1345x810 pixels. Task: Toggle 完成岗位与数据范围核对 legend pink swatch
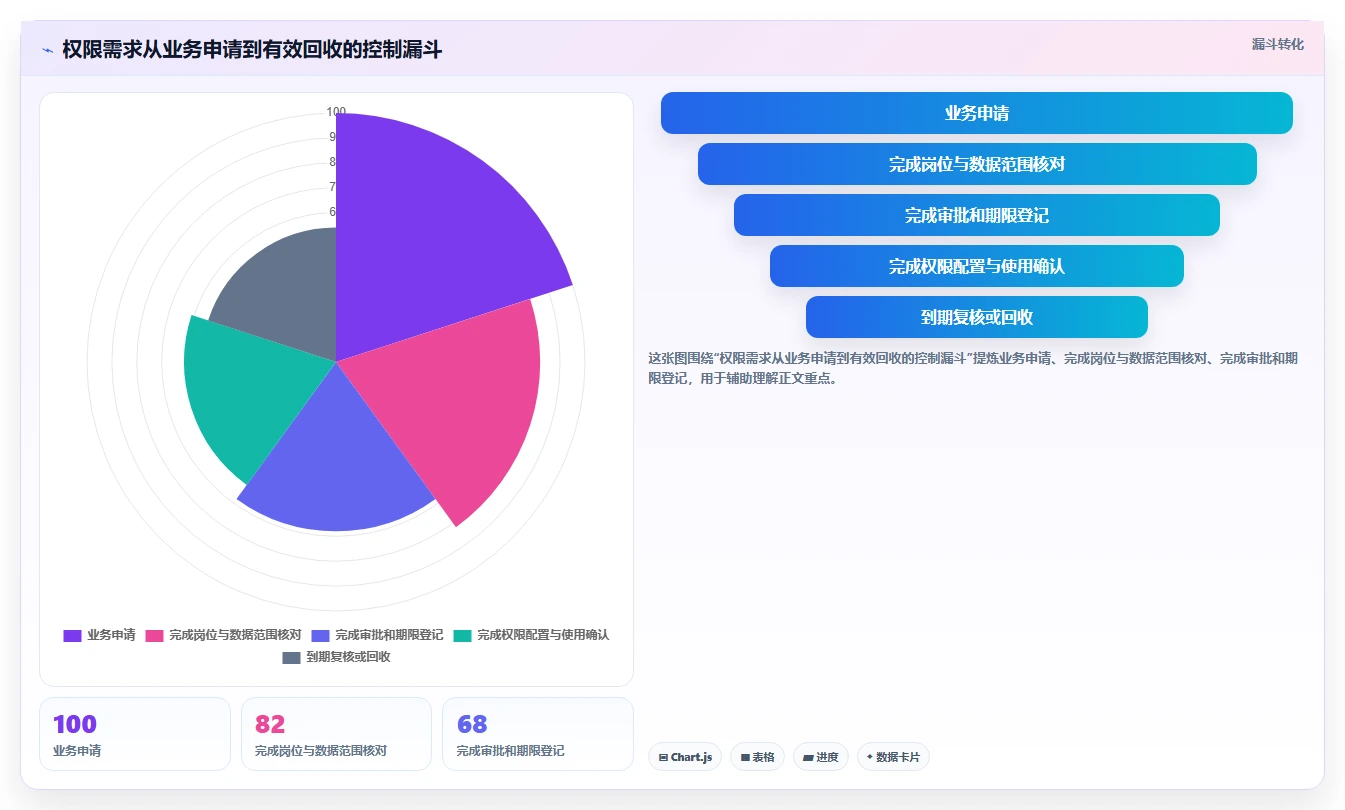click(154, 635)
